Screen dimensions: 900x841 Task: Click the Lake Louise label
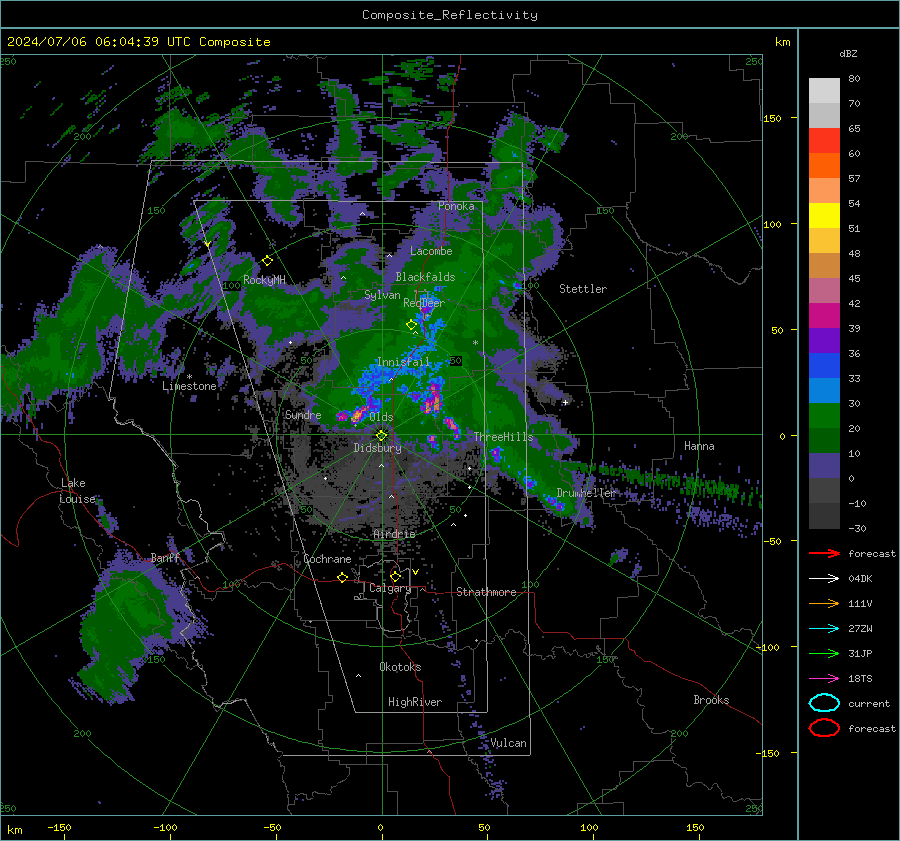[77, 491]
